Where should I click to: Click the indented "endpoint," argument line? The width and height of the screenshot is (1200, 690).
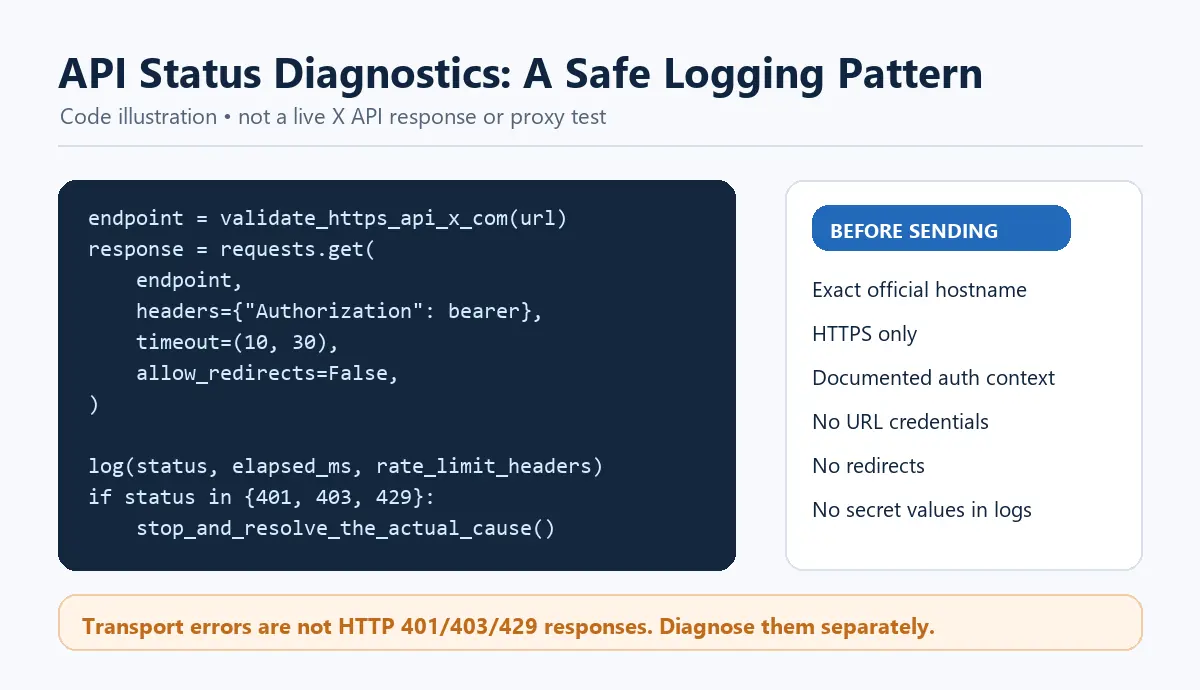tap(189, 280)
